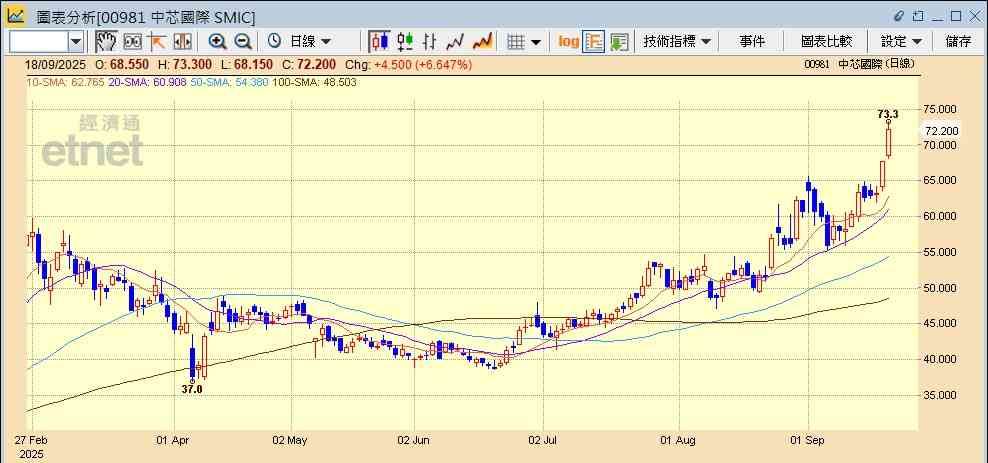Open the 技術指標 dropdown

click(677, 42)
